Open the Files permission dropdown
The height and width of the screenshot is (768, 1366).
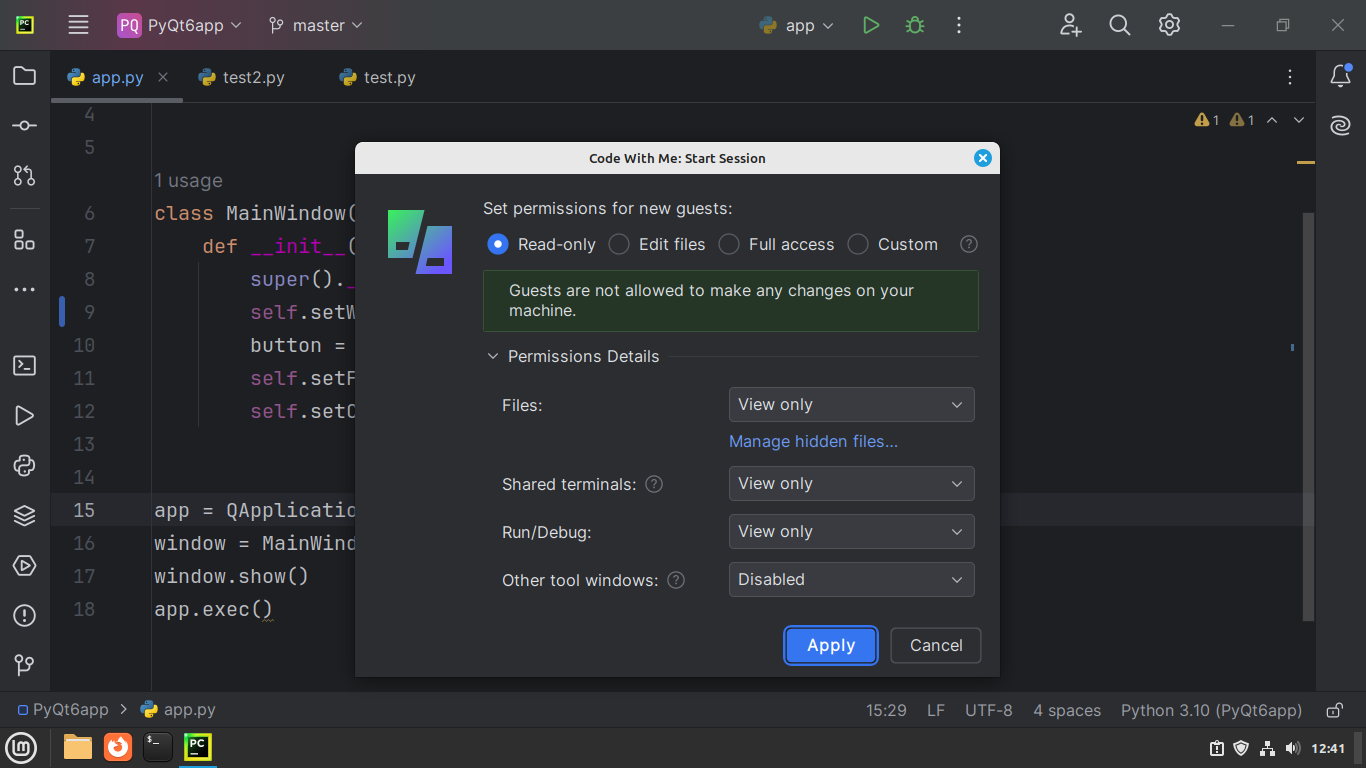(851, 404)
